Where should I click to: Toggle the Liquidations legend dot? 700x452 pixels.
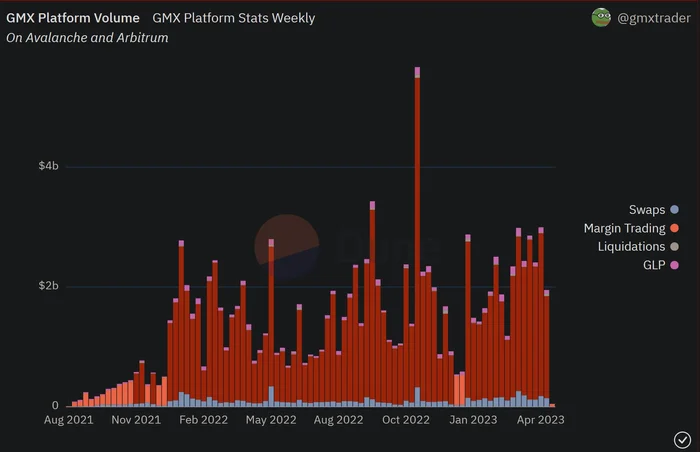click(x=675, y=247)
